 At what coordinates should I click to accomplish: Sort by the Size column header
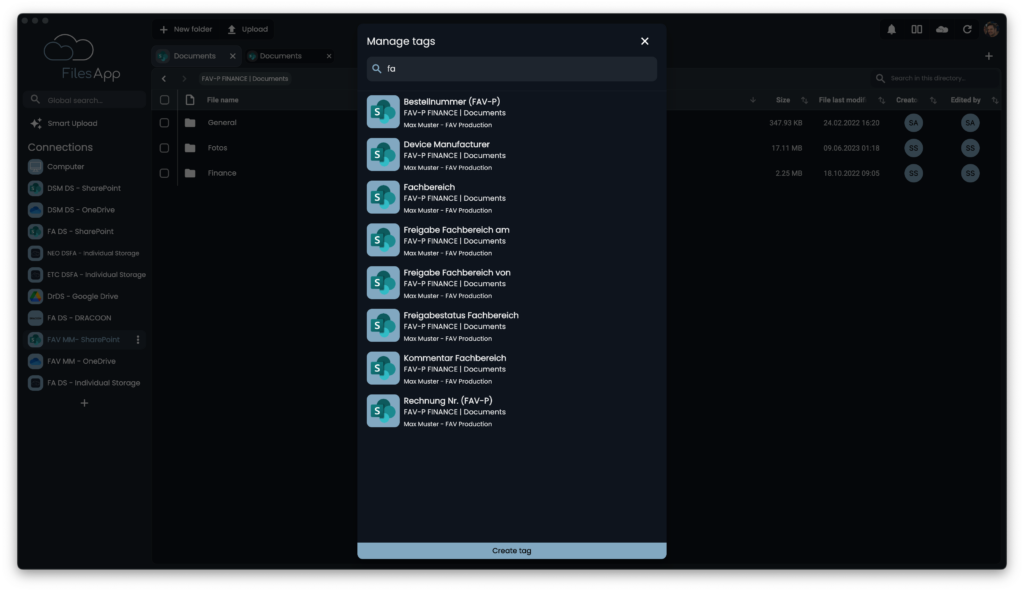click(x=783, y=100)
